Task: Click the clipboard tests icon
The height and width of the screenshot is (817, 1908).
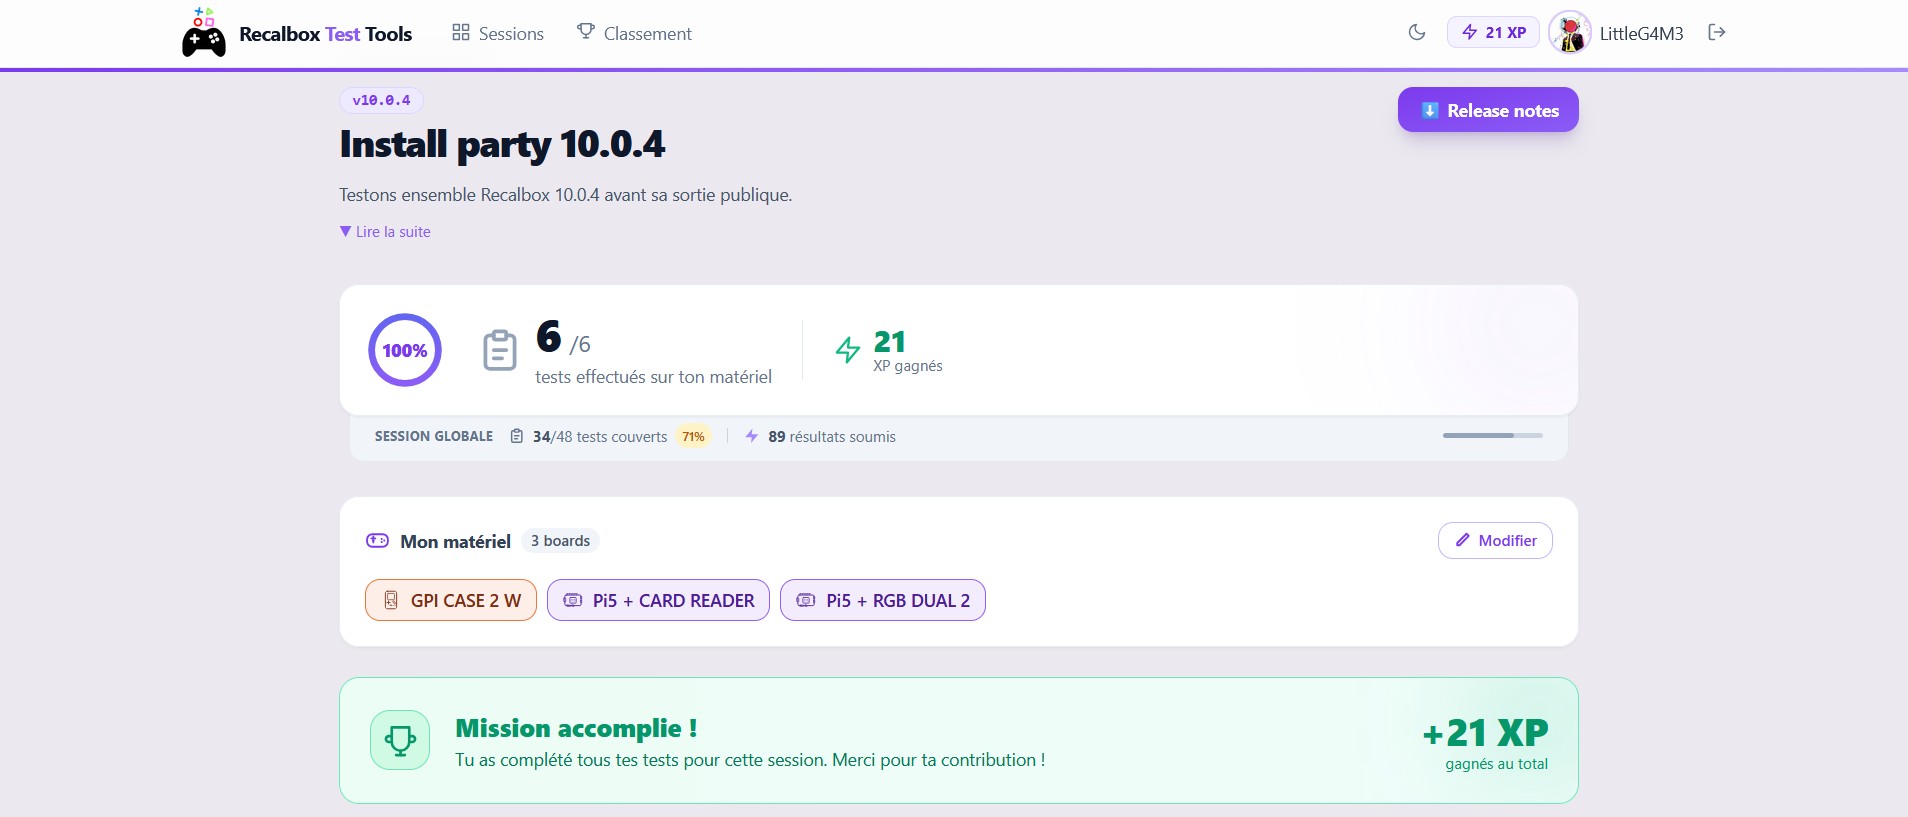Action: (499, 350)
